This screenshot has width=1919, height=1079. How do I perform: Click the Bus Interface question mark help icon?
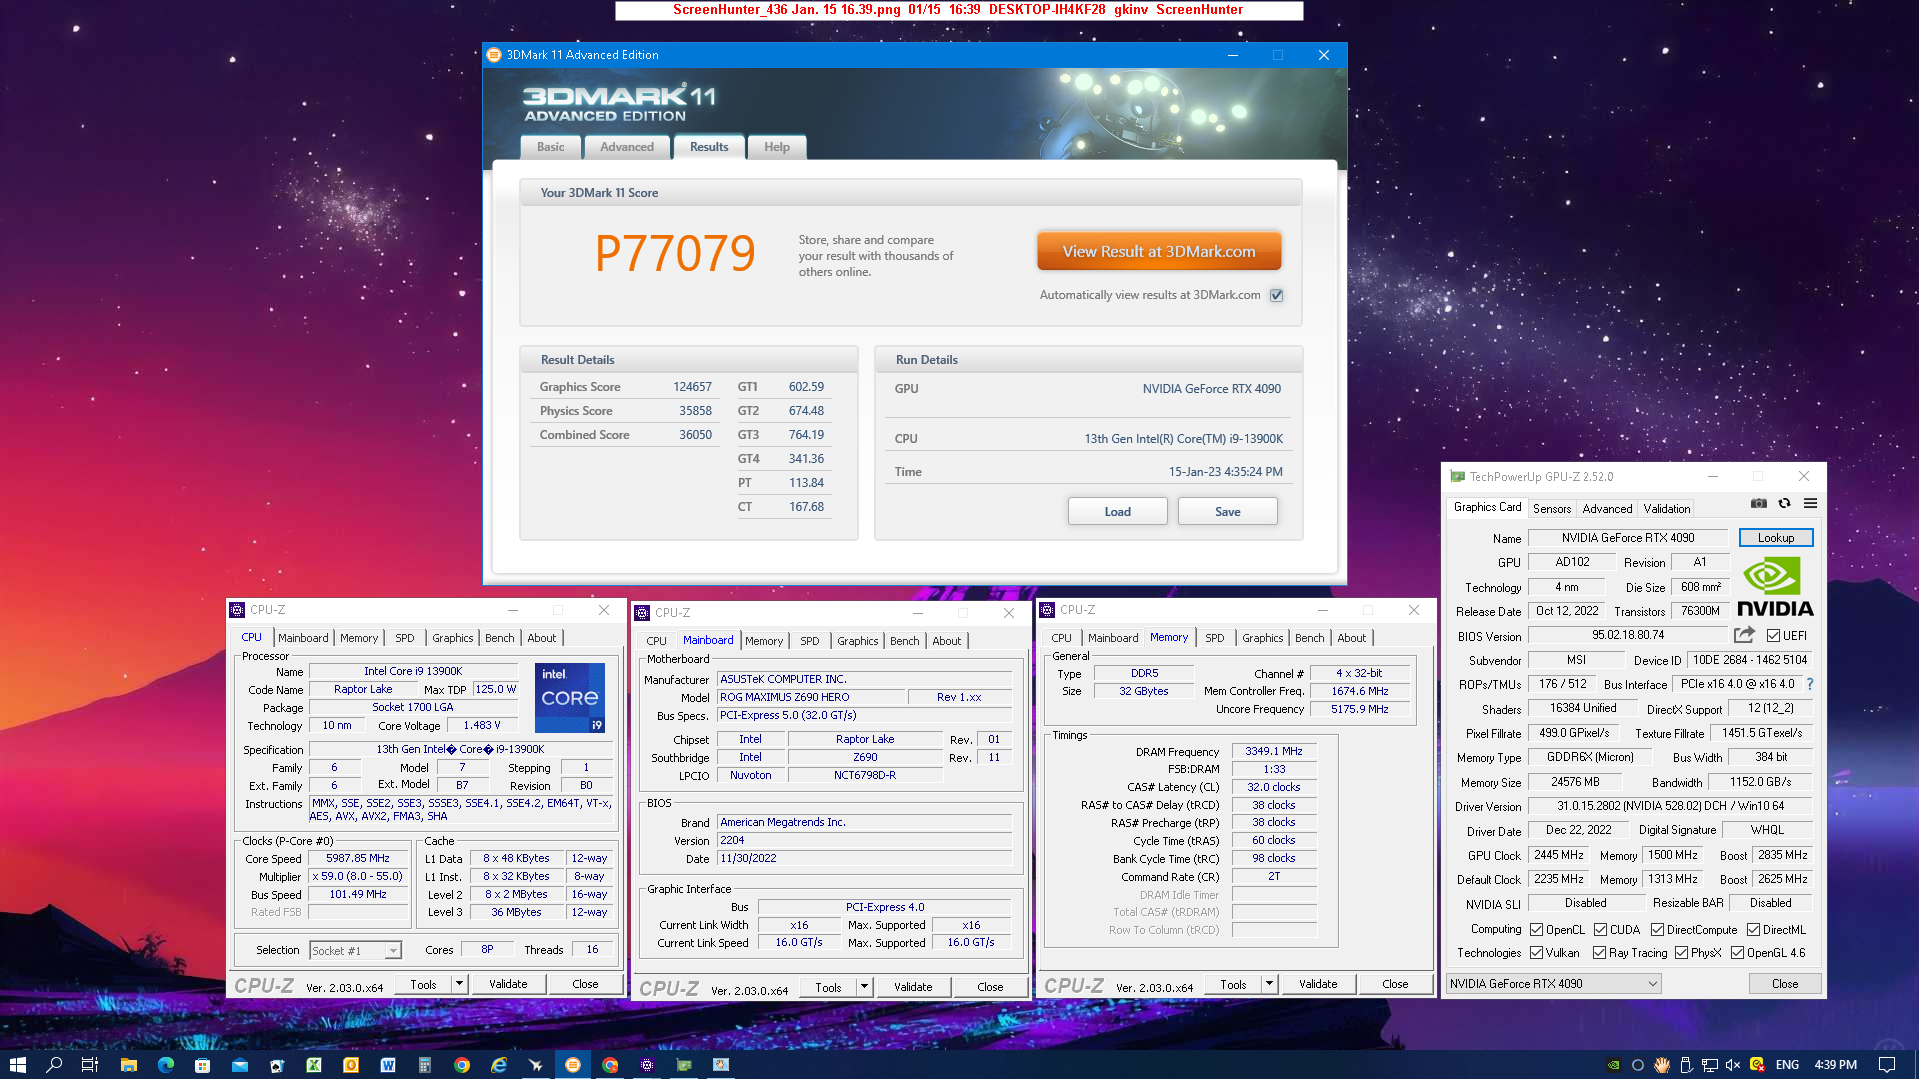(x=1810, y=684)
